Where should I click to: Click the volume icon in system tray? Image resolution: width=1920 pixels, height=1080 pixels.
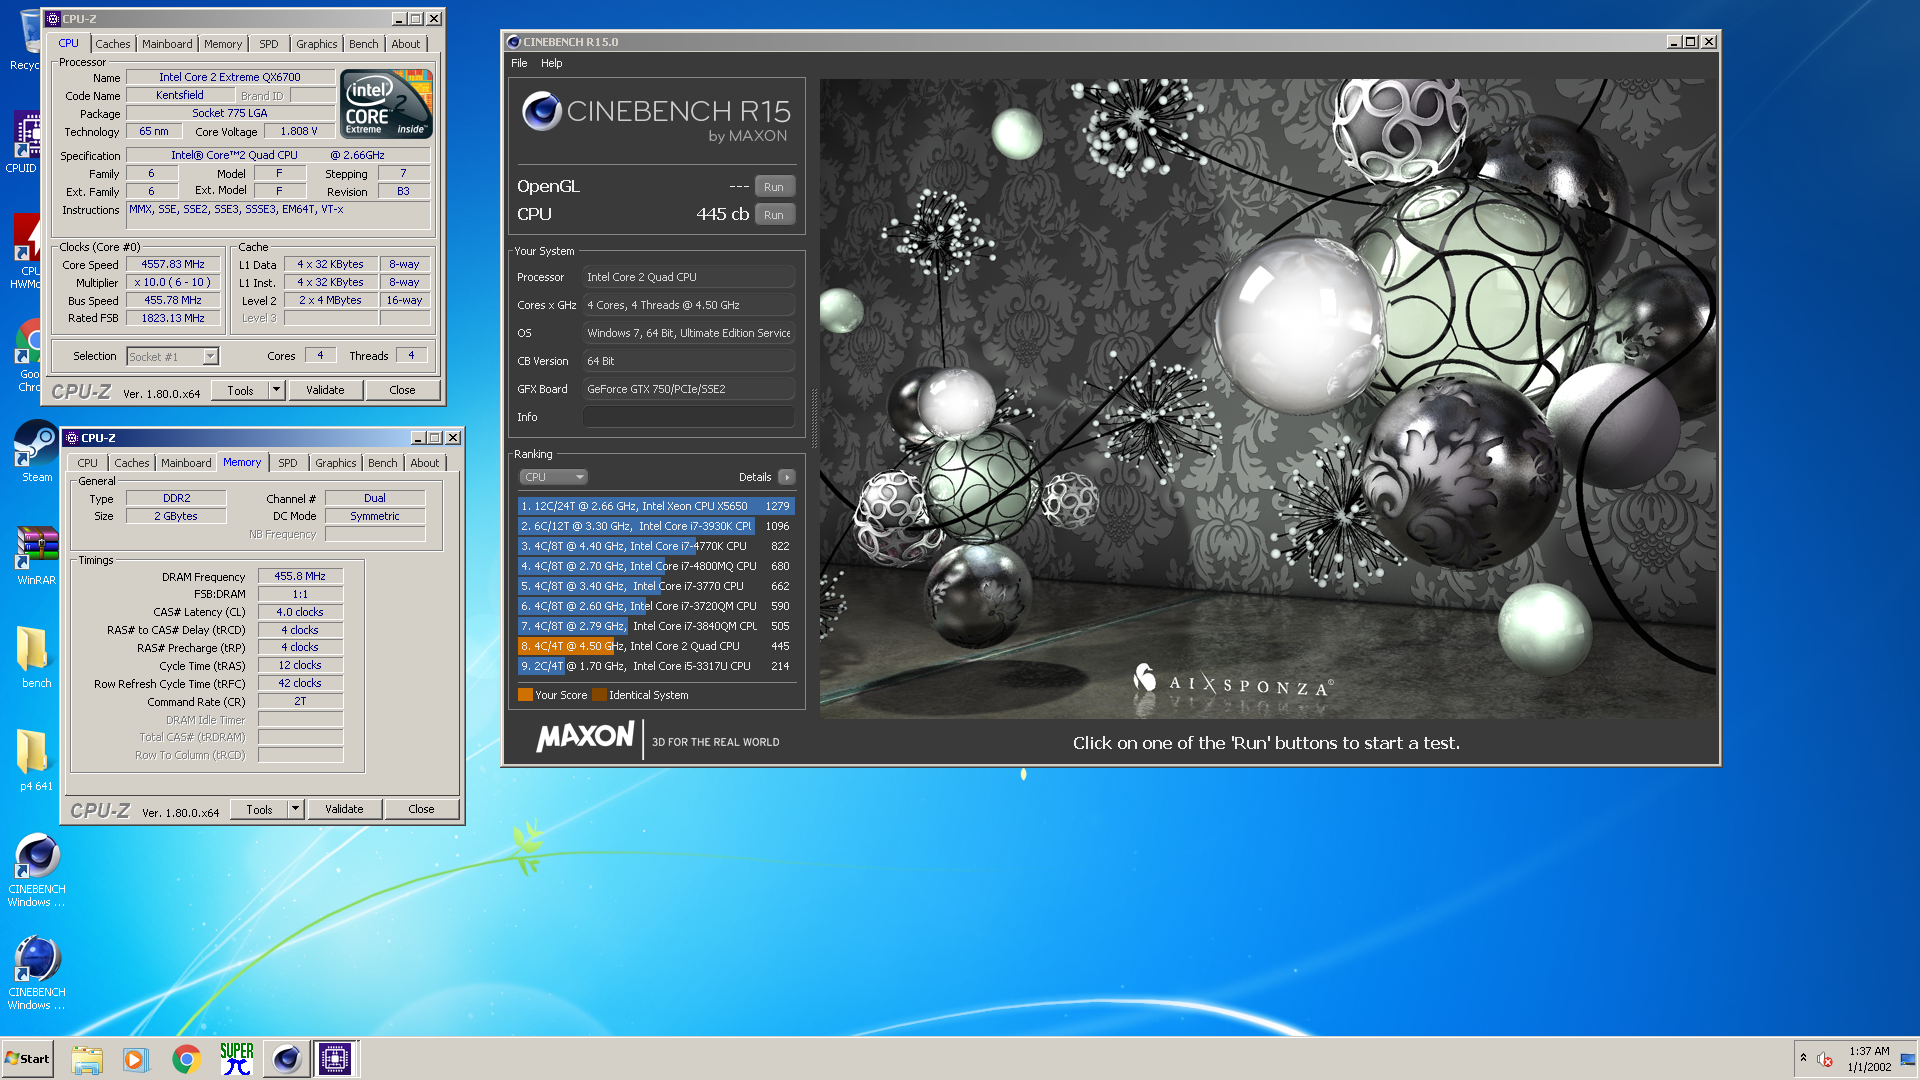pos(1825,1059)
